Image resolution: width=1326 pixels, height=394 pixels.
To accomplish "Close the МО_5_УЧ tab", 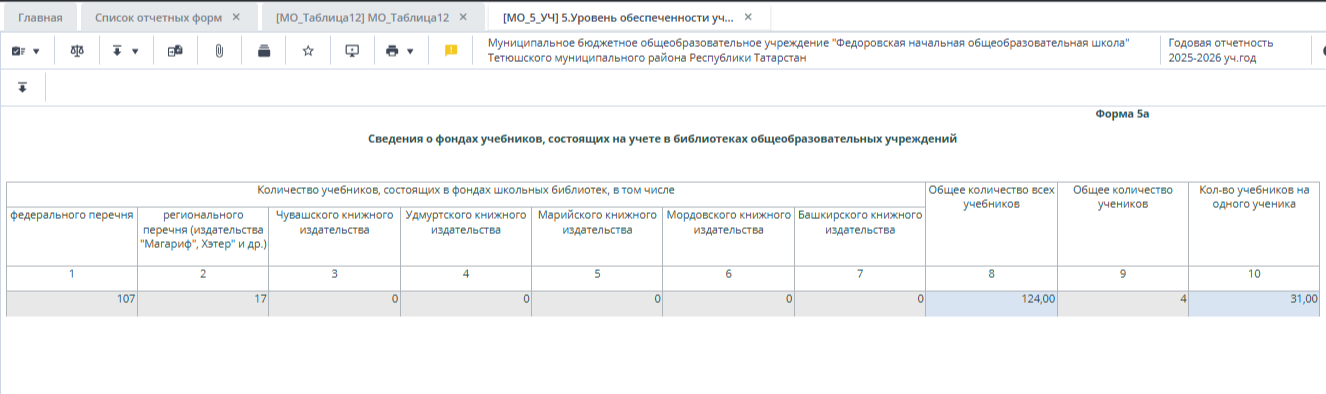I will click(x=748, y=17).
